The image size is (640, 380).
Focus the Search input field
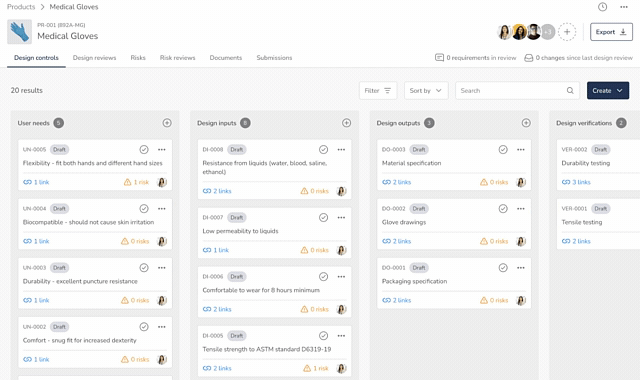click(x=517, y=91)
